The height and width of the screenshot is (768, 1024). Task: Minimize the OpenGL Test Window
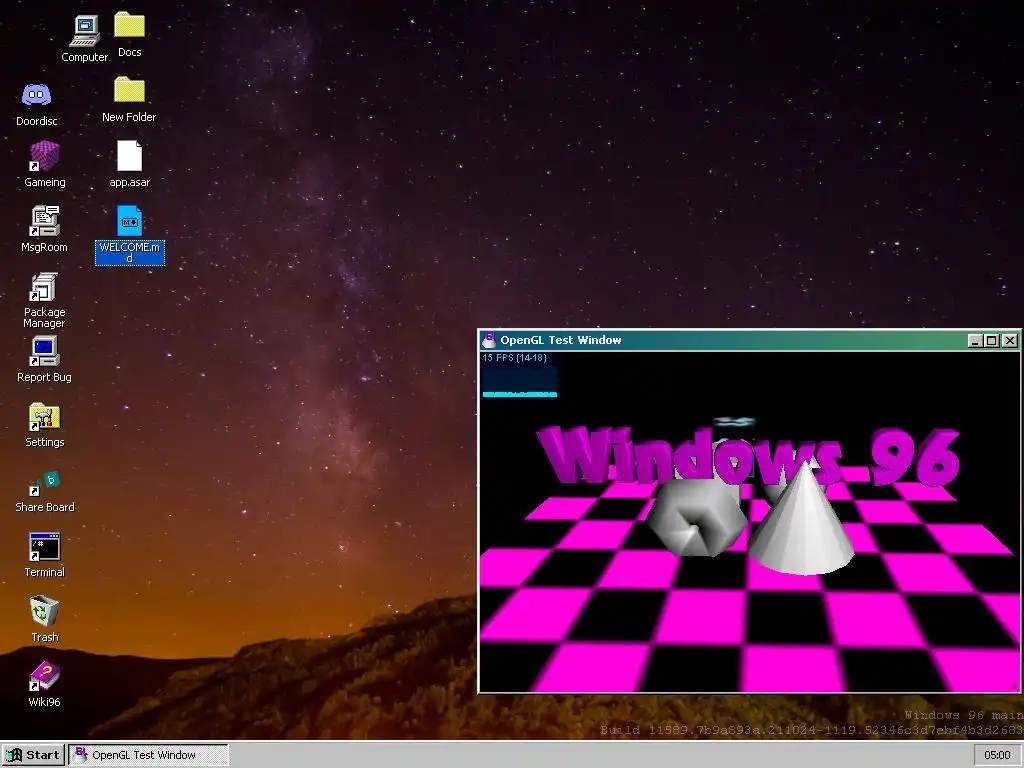click(975, 340)
